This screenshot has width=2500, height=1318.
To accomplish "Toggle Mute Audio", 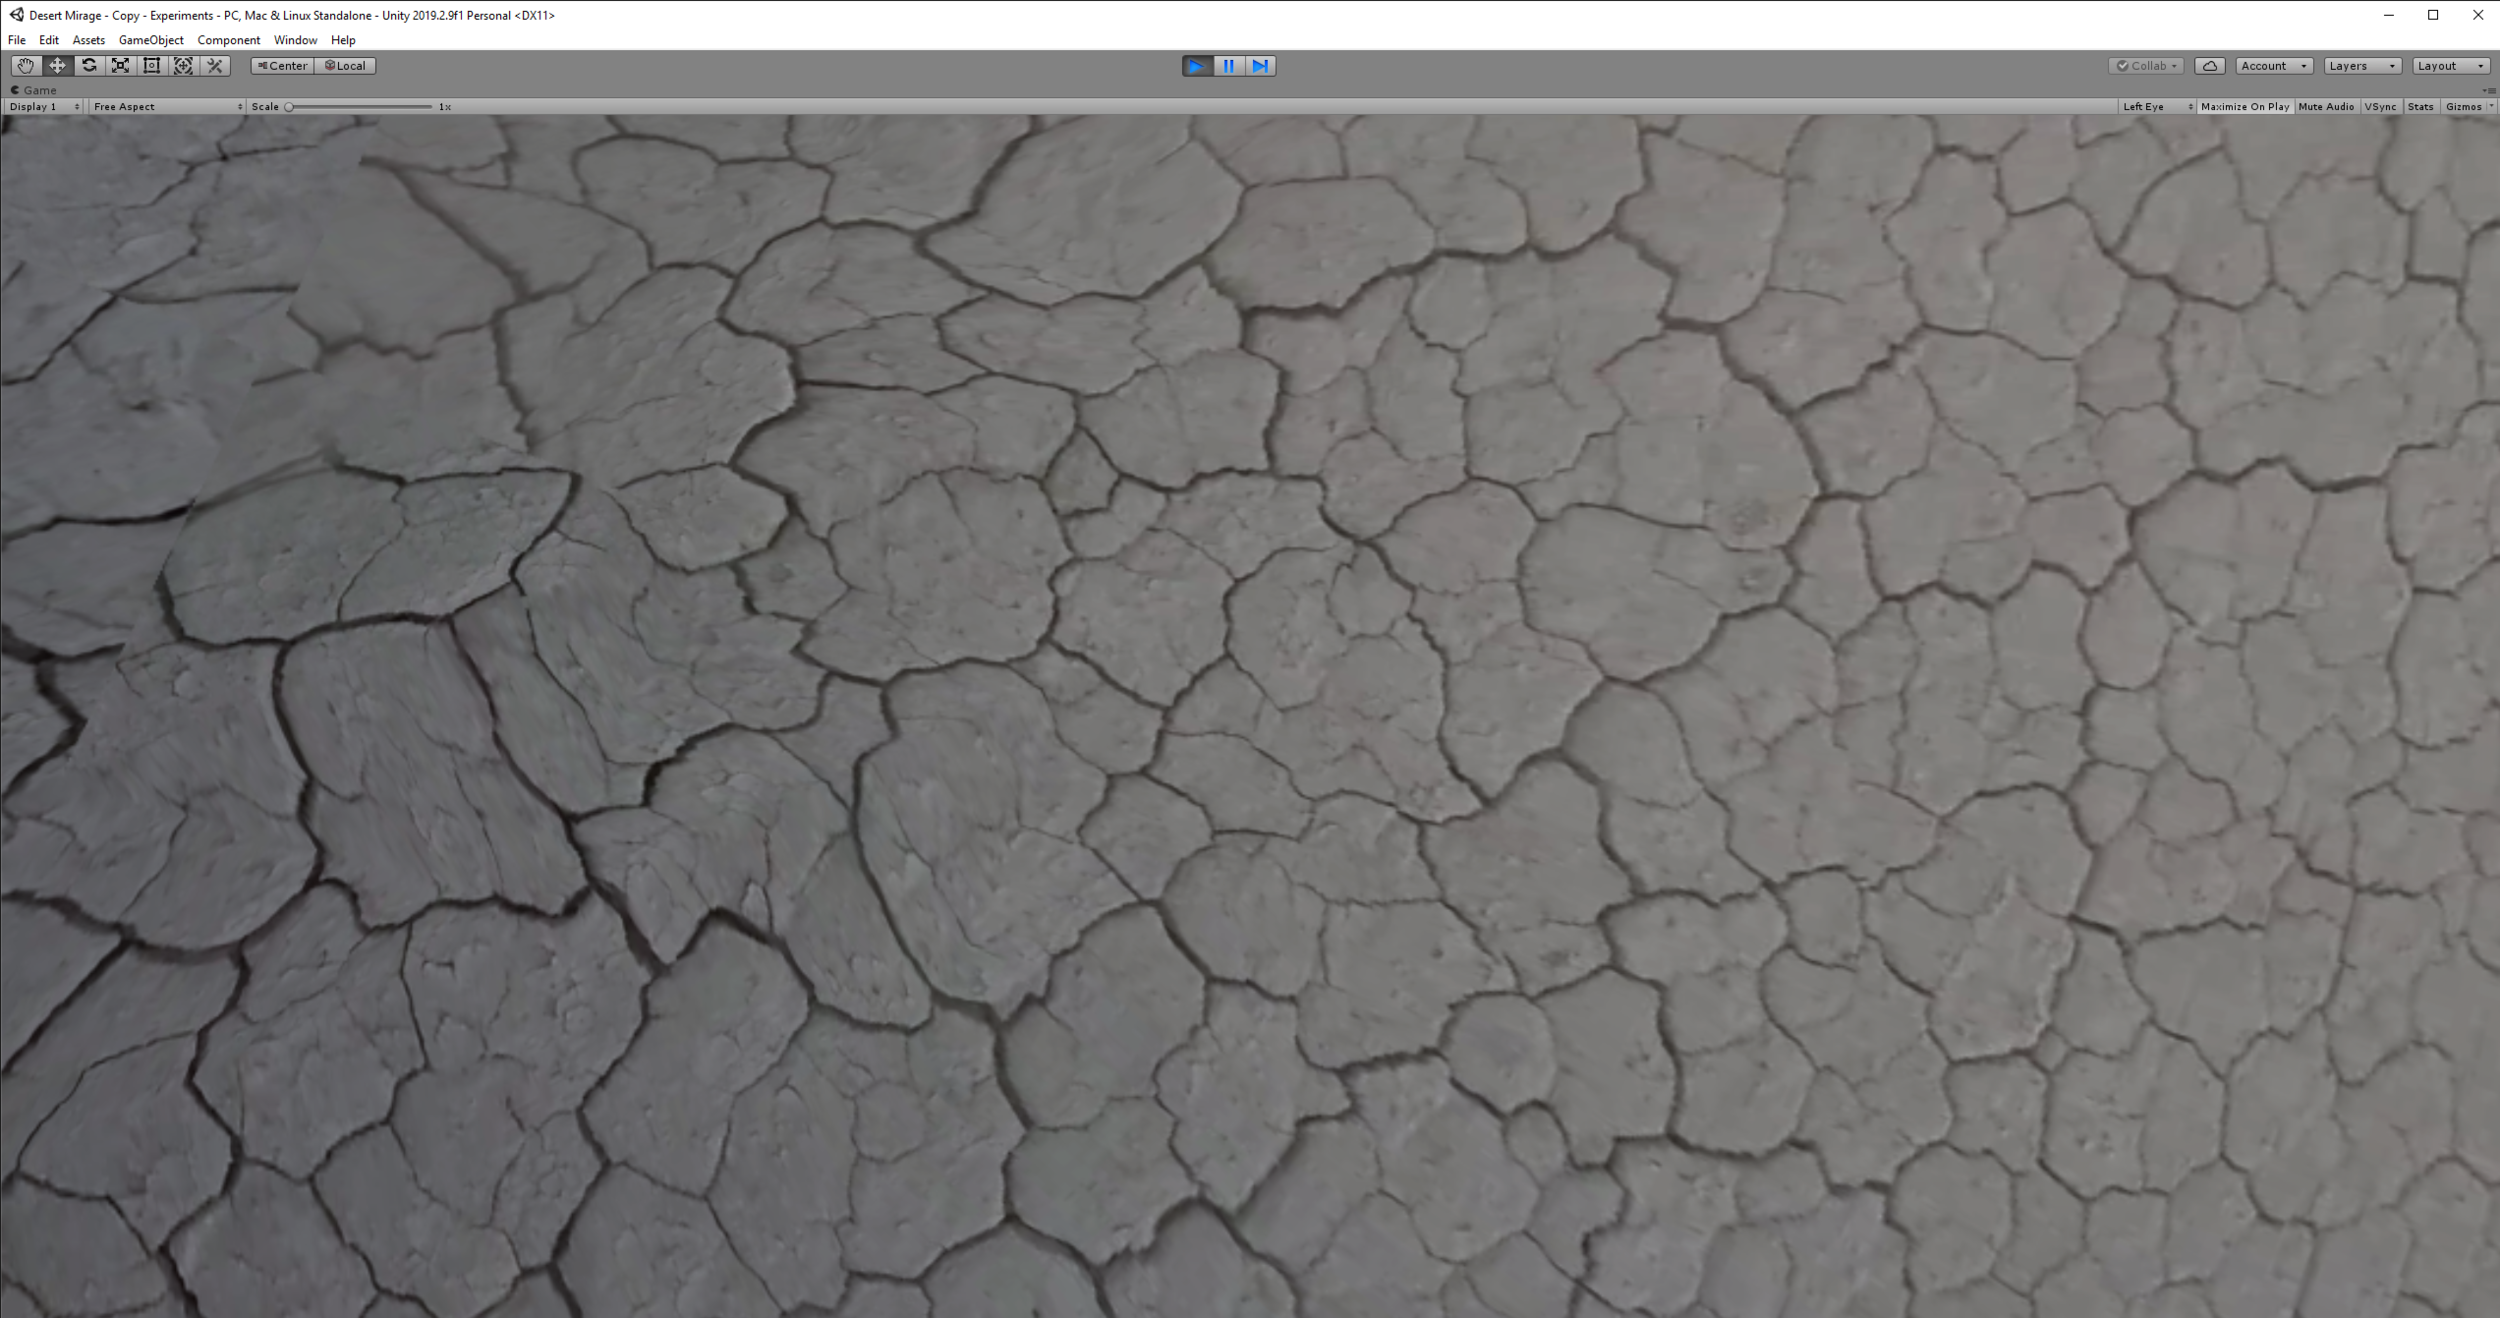I will [x=2326, y=107].
